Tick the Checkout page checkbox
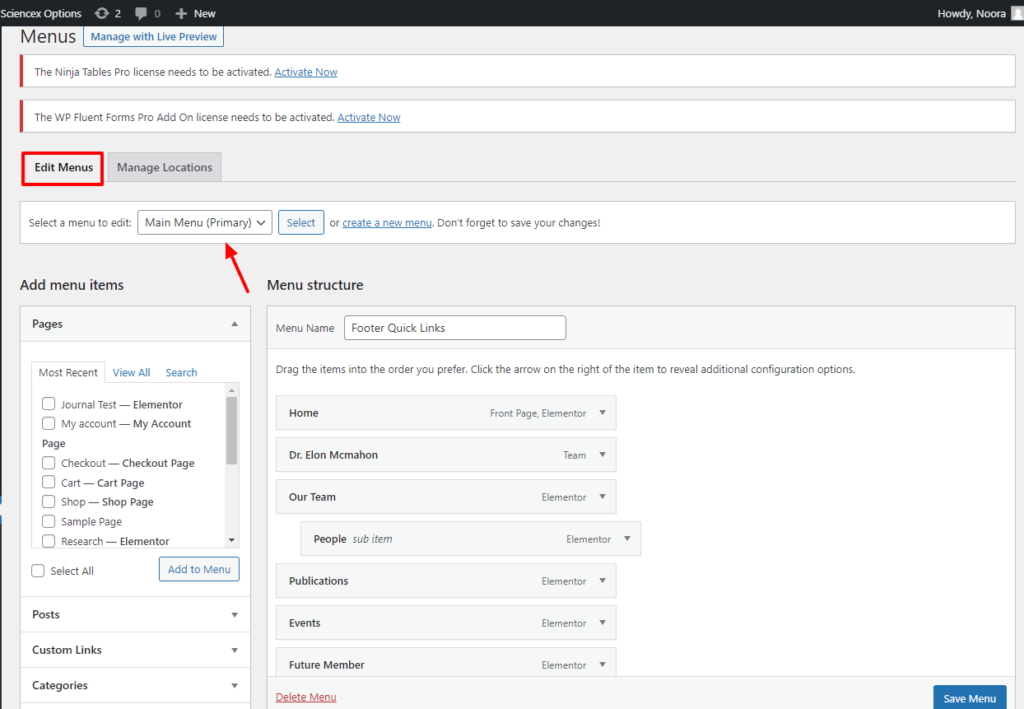Image resolution: width=1024 pixels, height=709 pixels. [x=48, y=463]
